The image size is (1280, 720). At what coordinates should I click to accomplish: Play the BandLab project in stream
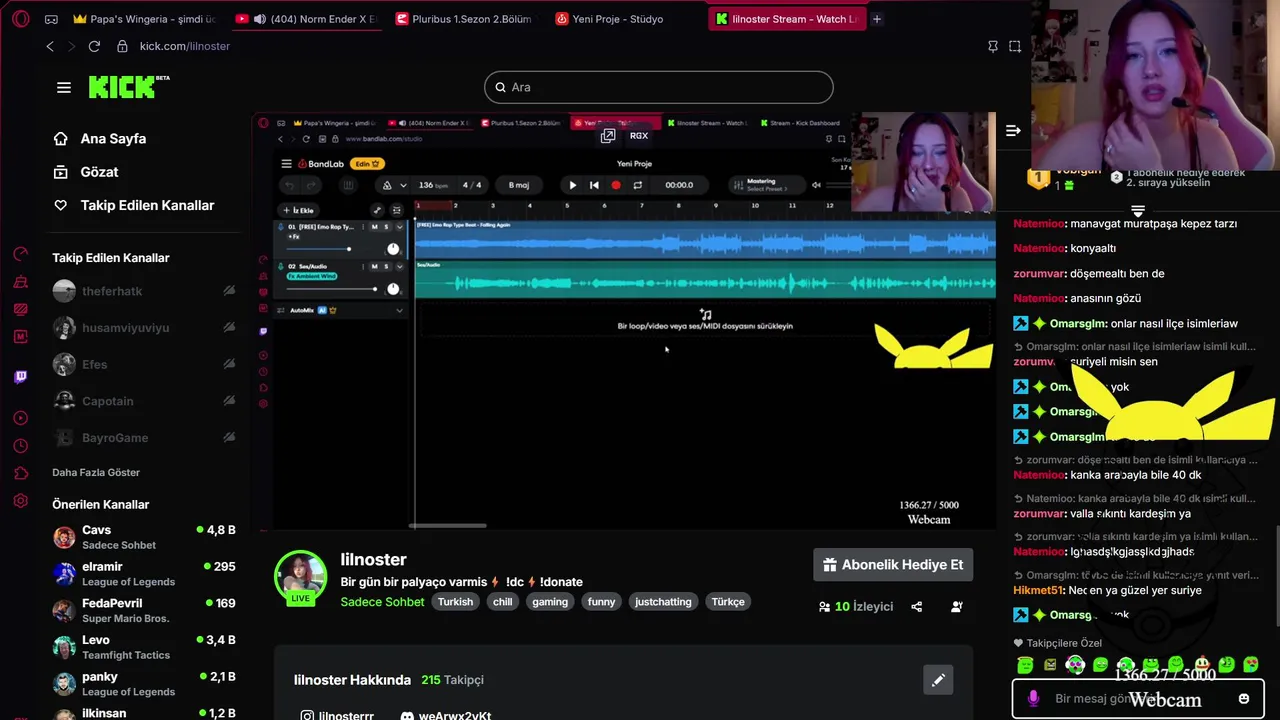point(572,185)
